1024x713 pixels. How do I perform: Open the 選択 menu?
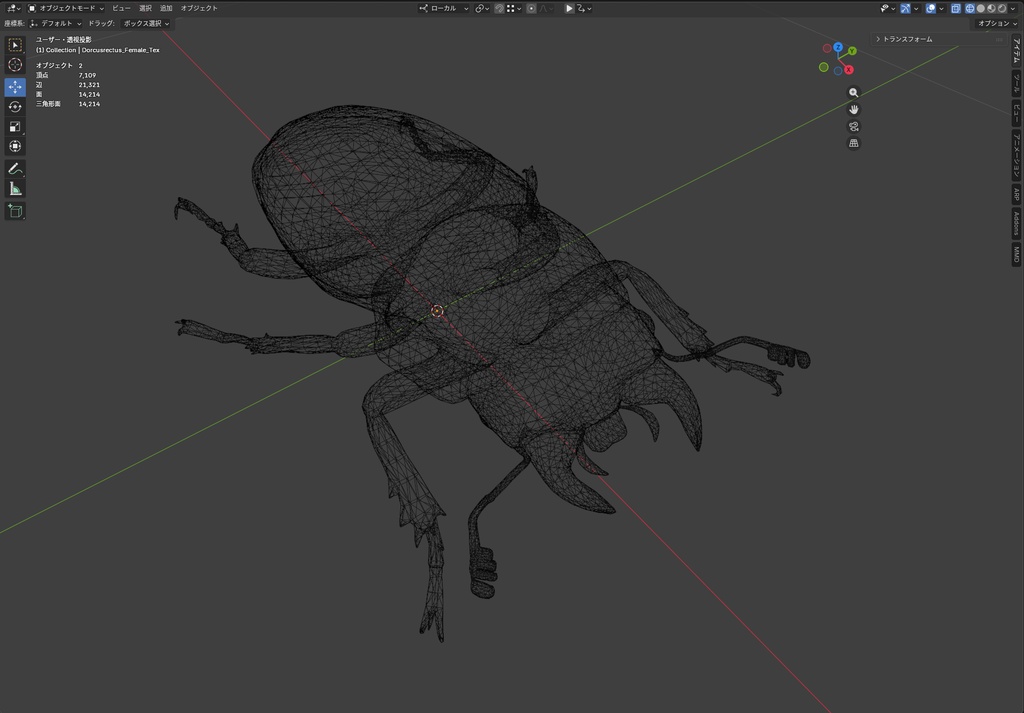(x=145, y=8)
